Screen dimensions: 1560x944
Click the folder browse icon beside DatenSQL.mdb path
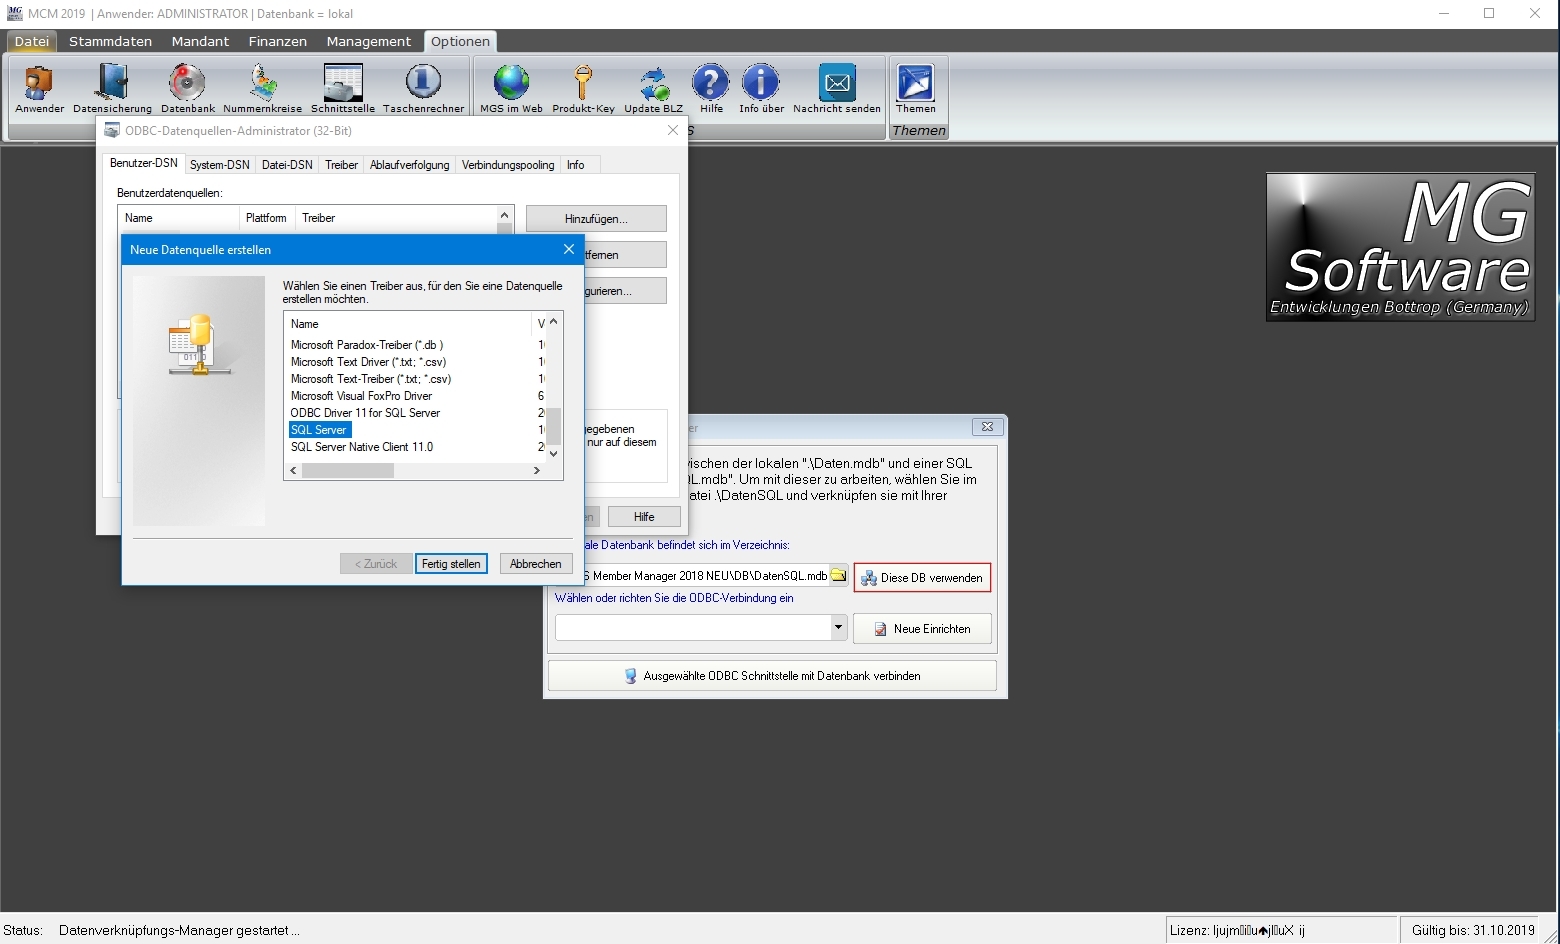coord(838,576)
